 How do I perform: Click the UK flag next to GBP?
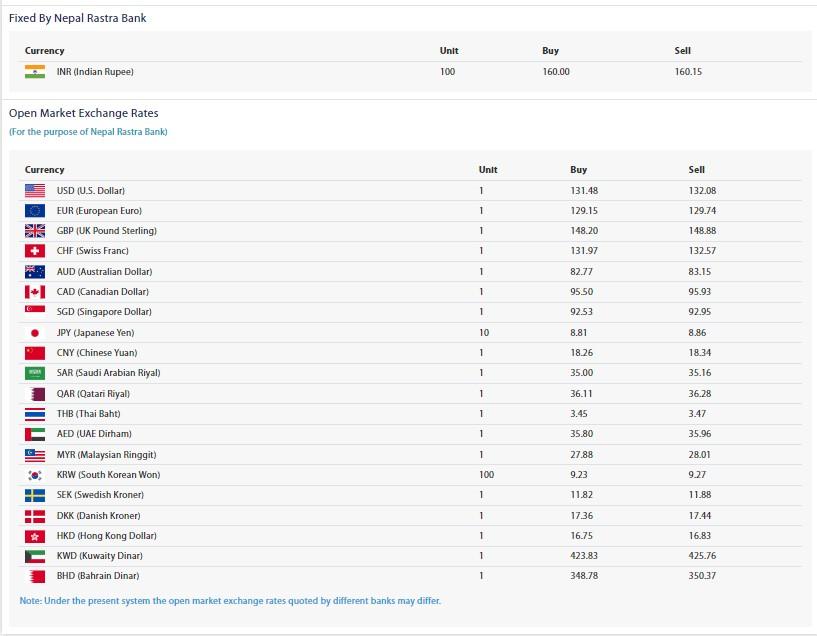click(x=35, y=231)
